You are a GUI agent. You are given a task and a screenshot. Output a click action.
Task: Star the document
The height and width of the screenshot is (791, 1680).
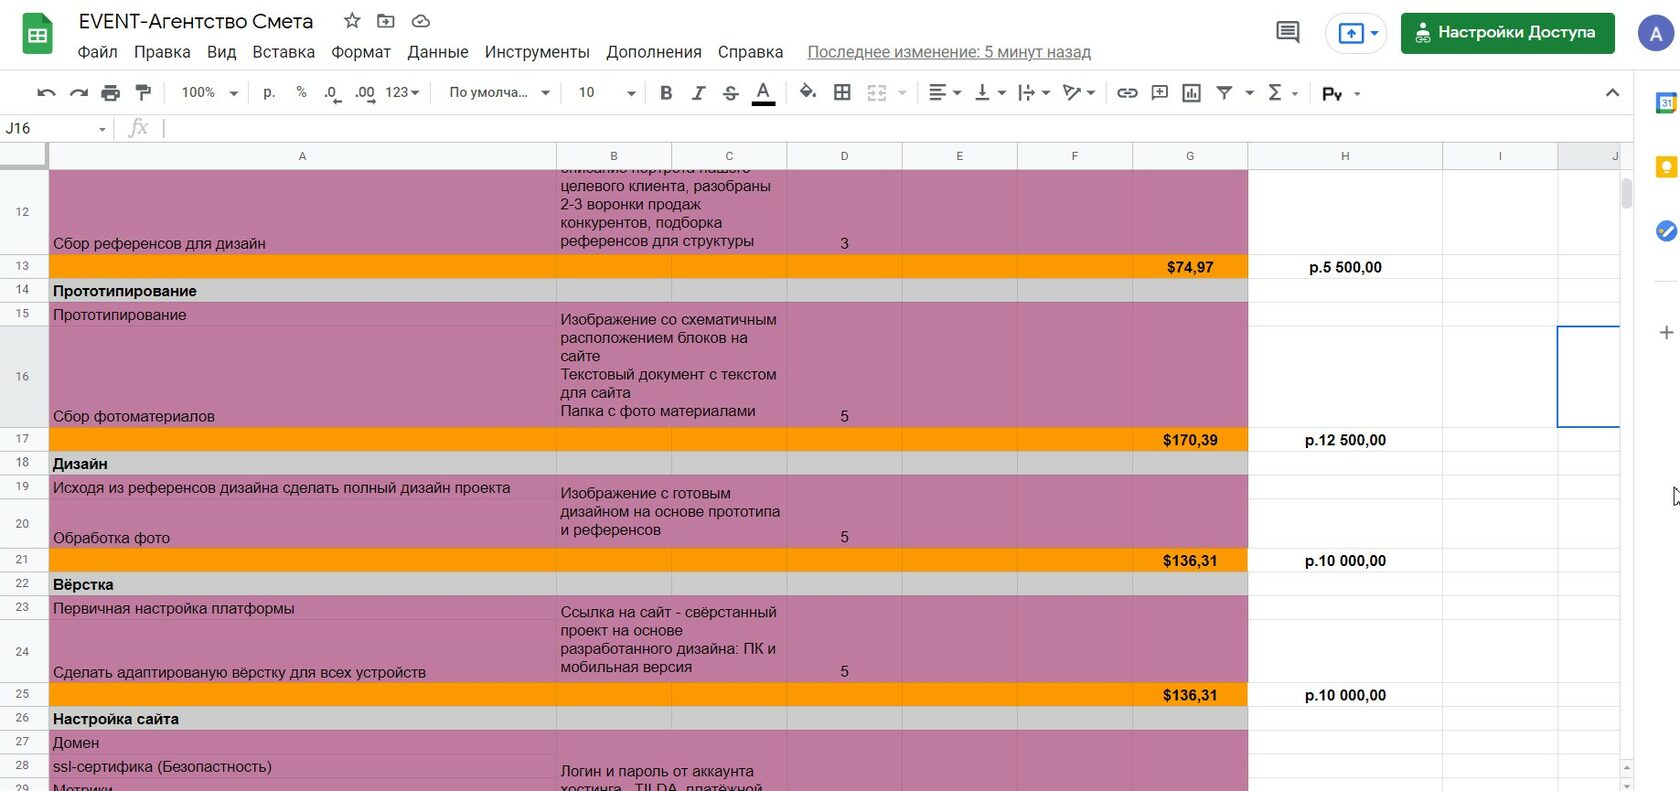coord(352,21)
